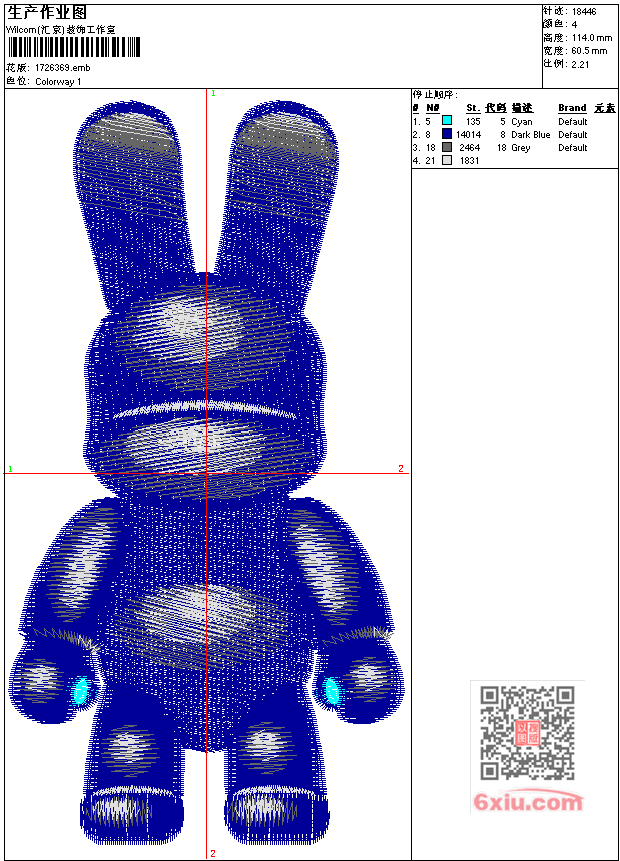Click the '色位:' label
Screen dimensions: 620x861
pos(18,82)
